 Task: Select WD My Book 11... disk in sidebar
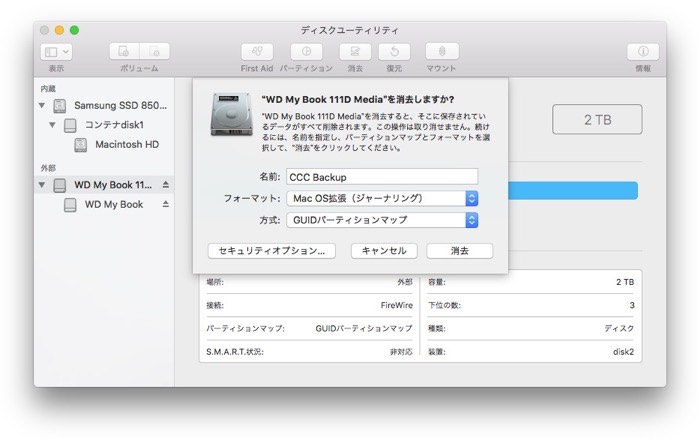(113, 185)
